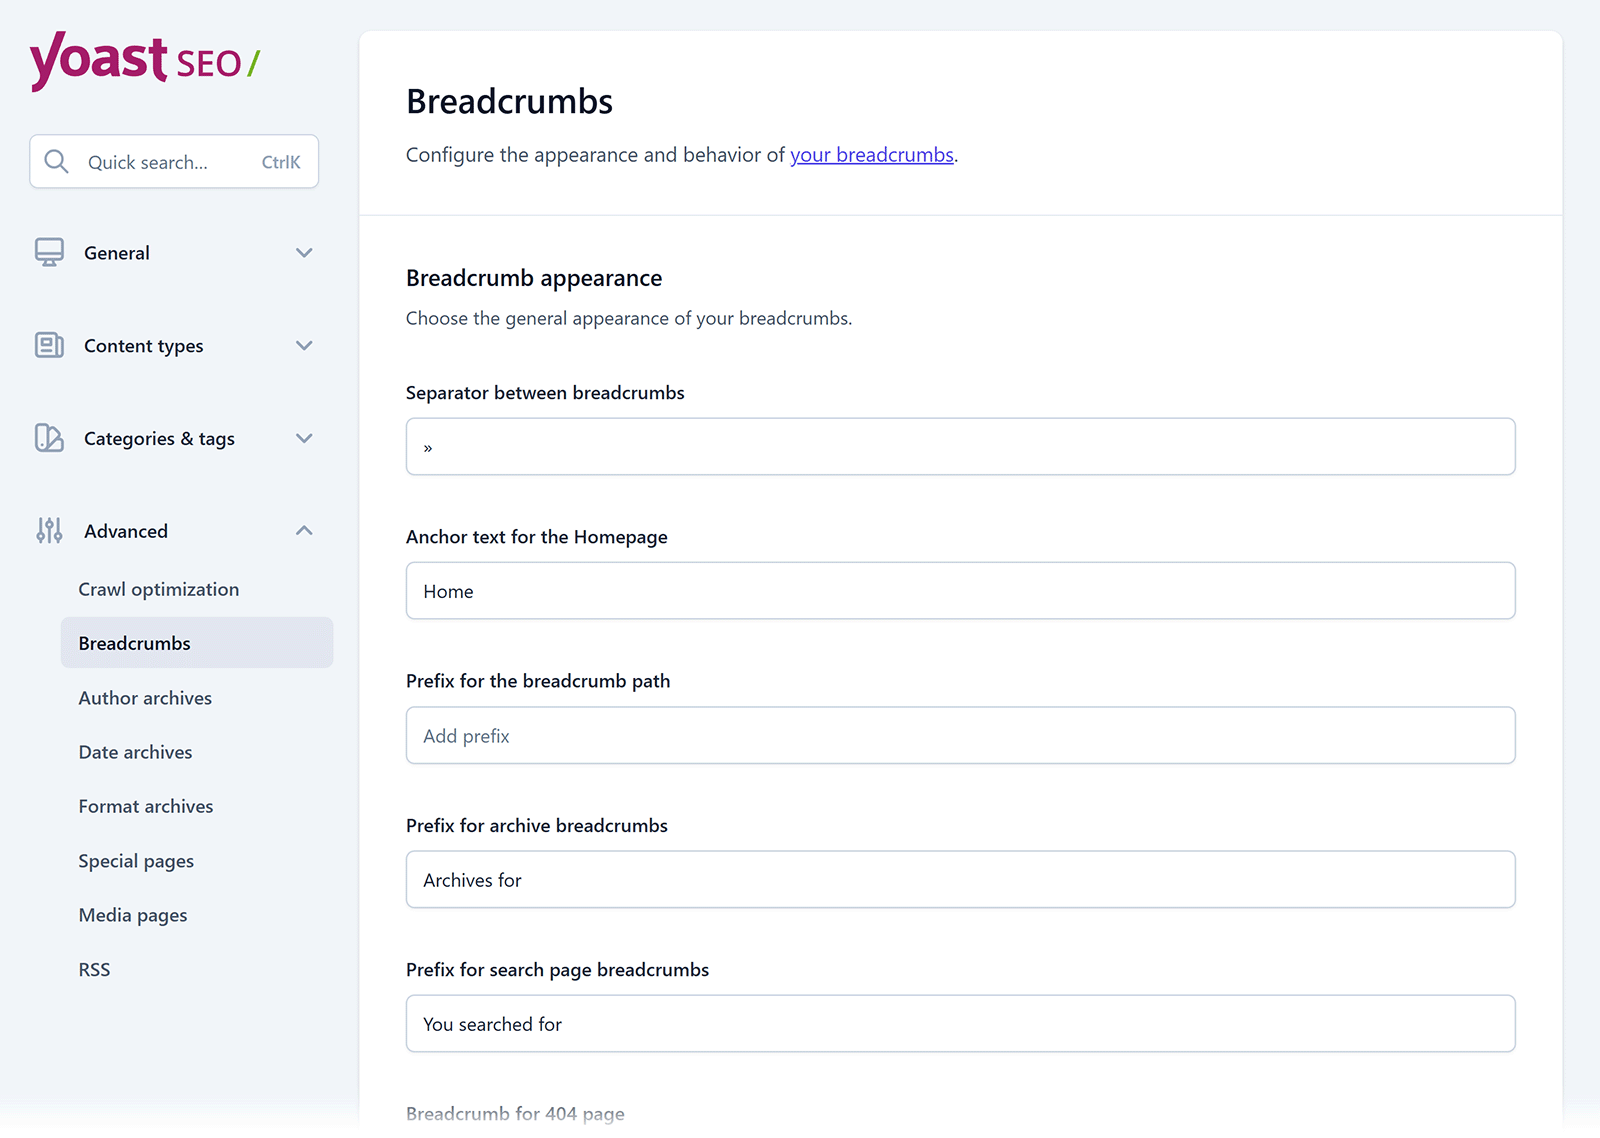1600x1138 pixels.
Task: Click the Content types sidebar icon
Action: point(49,345)
